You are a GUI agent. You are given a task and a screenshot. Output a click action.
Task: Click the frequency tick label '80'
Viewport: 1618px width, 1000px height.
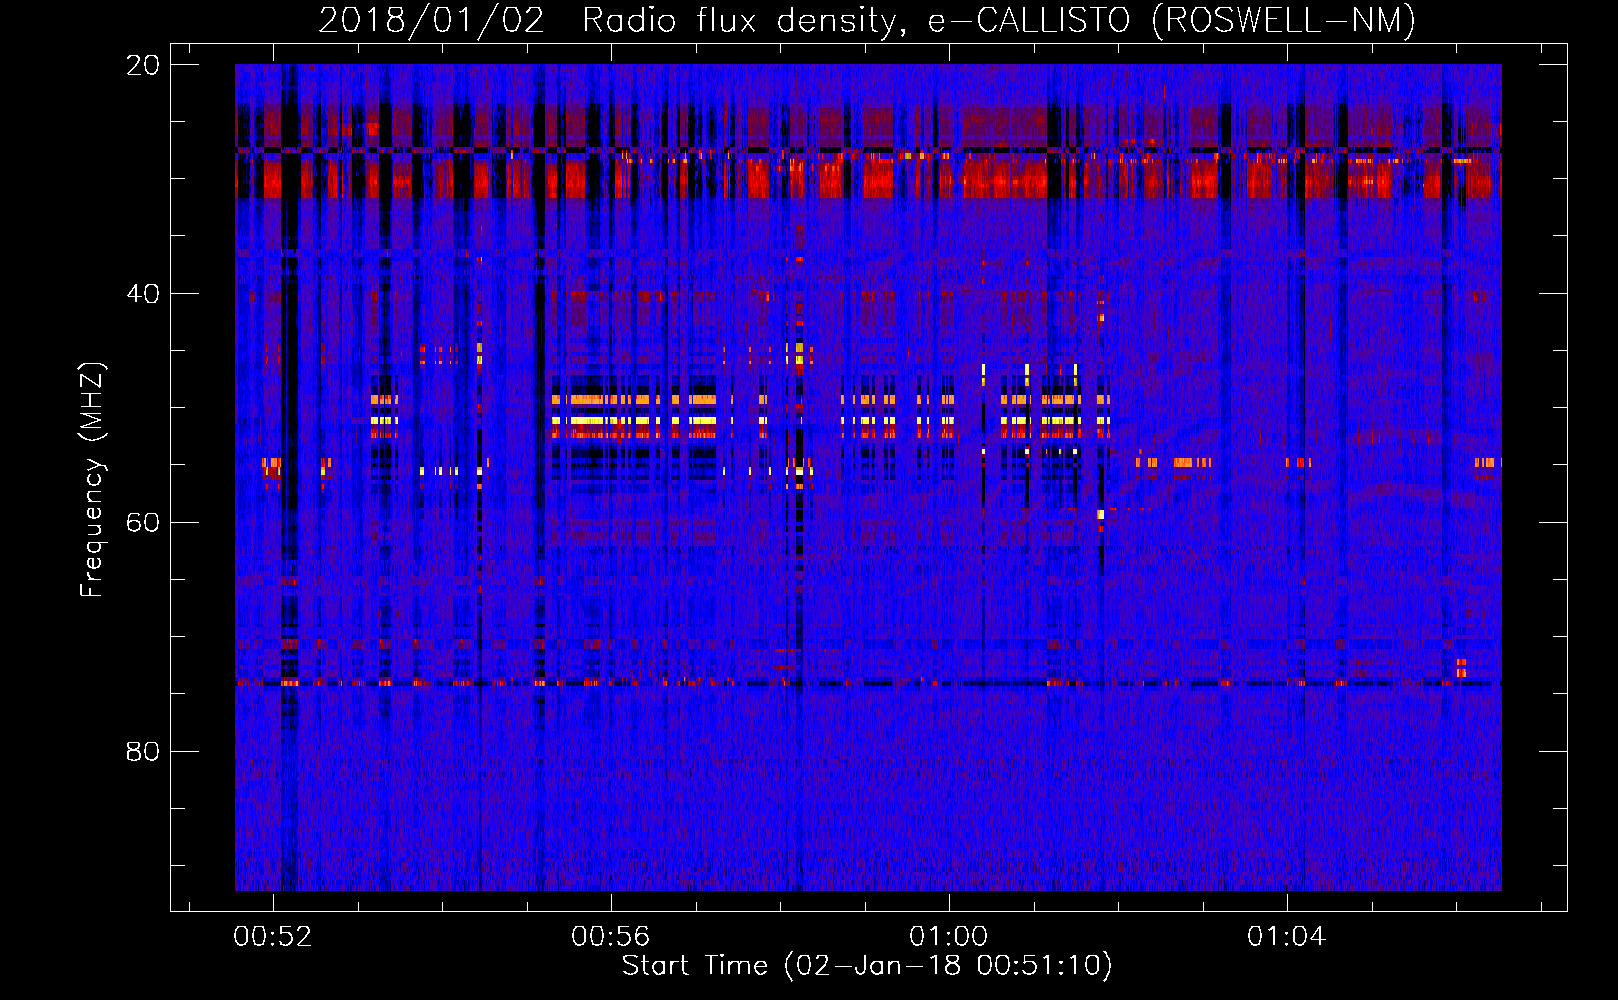(143, 751)
